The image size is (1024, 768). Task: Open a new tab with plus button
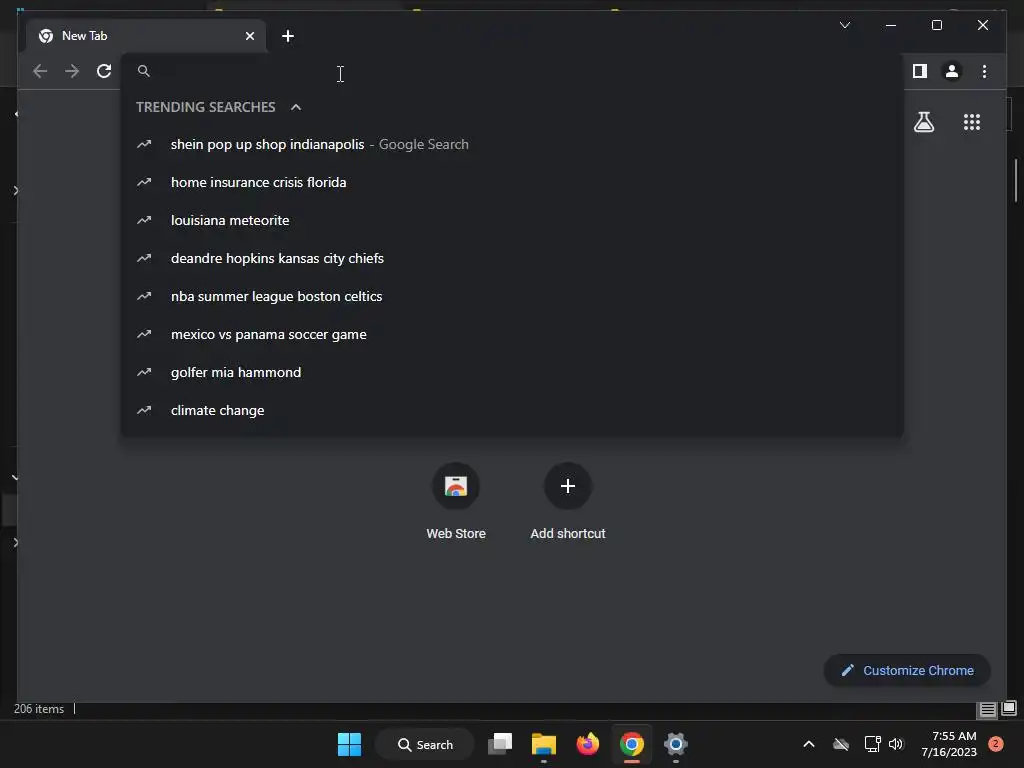288,36
